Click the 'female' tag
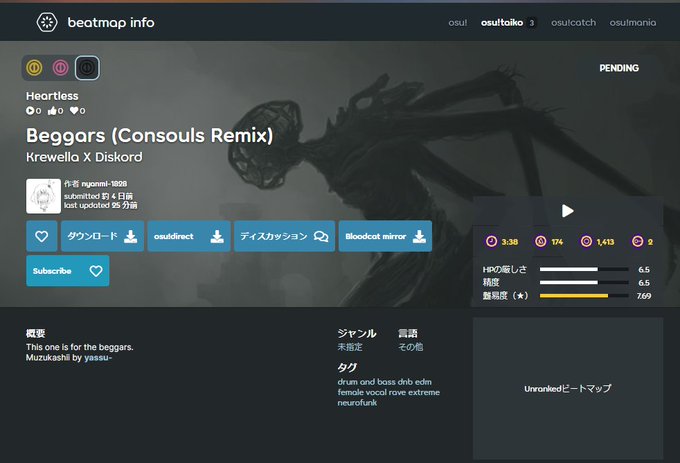 click(x=350, y=392)
